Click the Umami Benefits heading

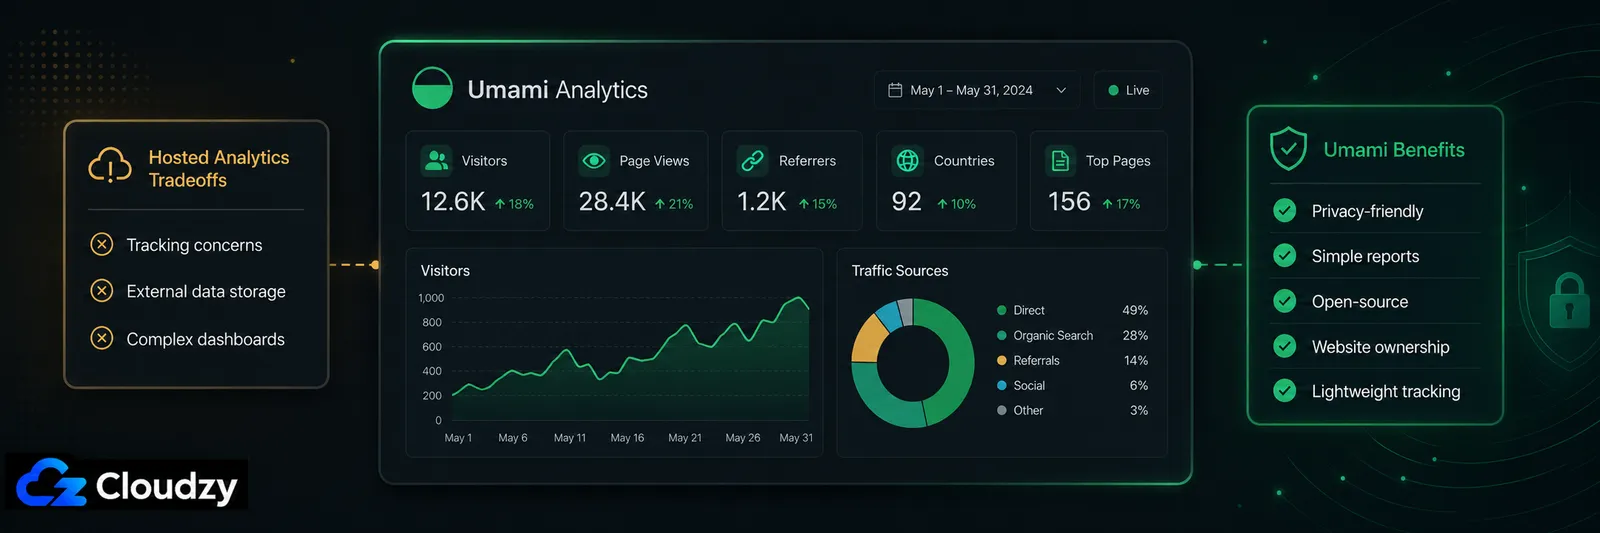pos(1394,150)
